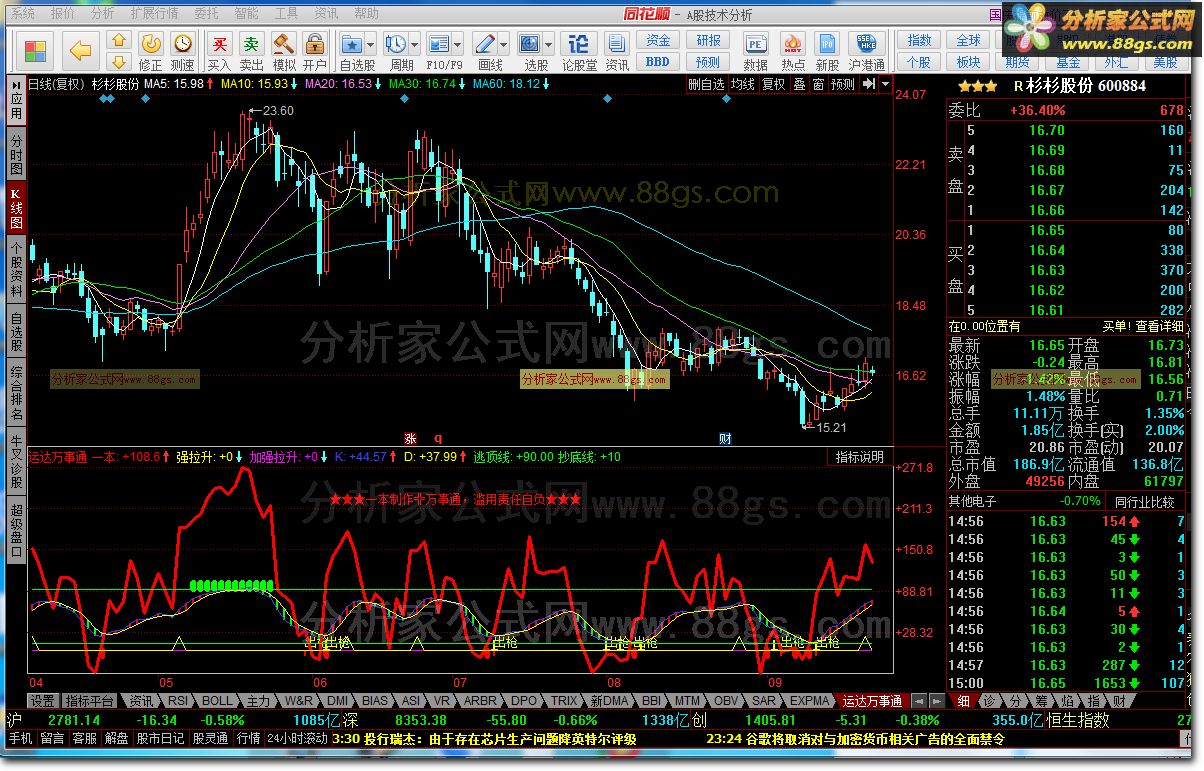Viewport: 1204px width, 771px height.
Task: Toggle 删自选 above the chart
Action: [x=706, y=85]
